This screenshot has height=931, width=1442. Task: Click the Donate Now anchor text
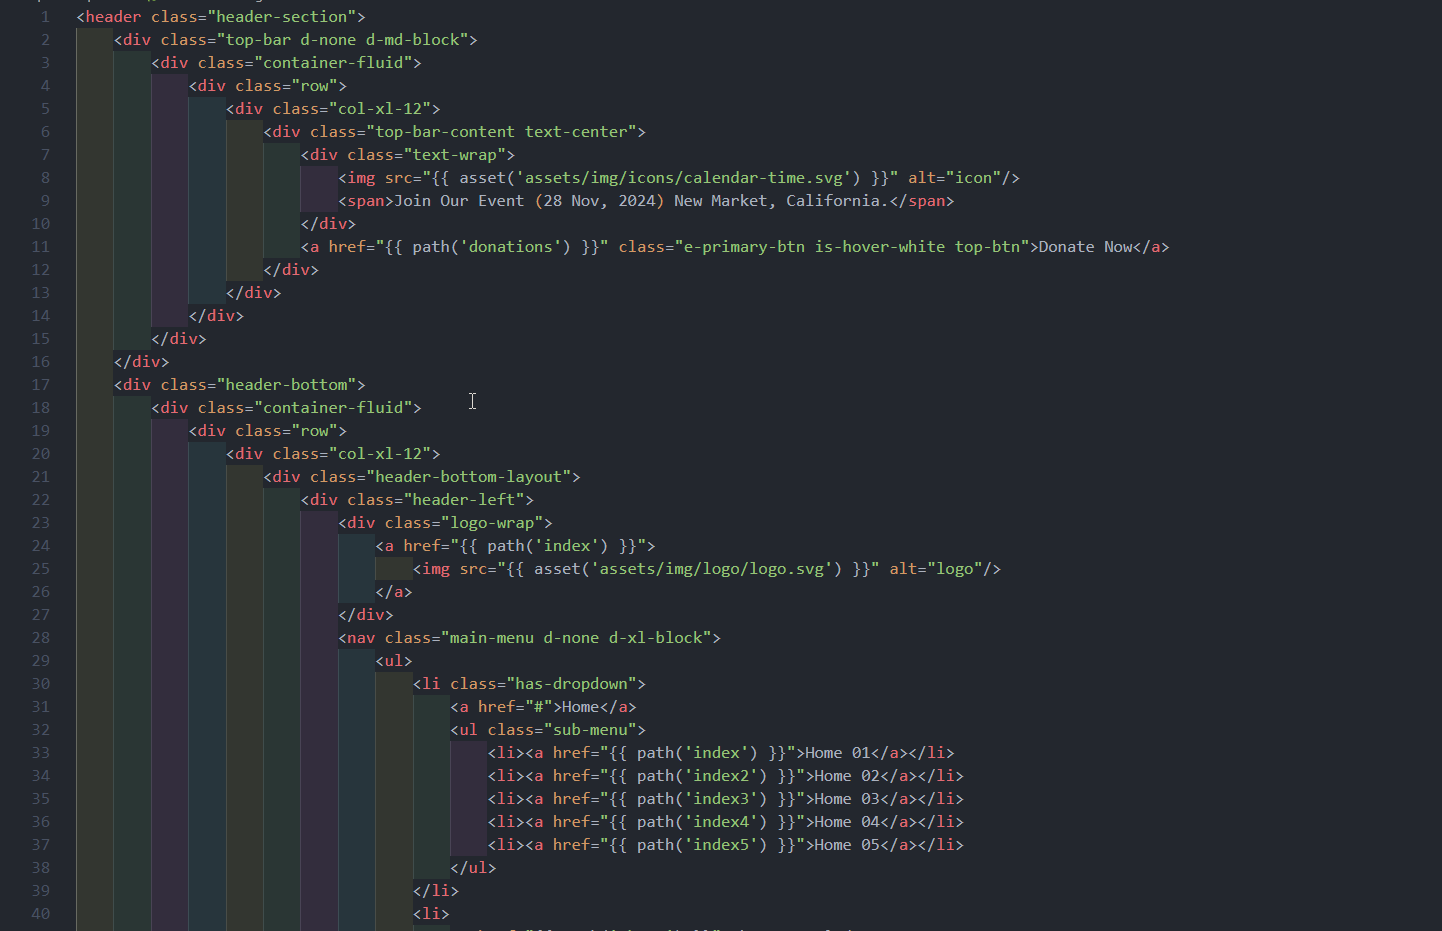1088,246
